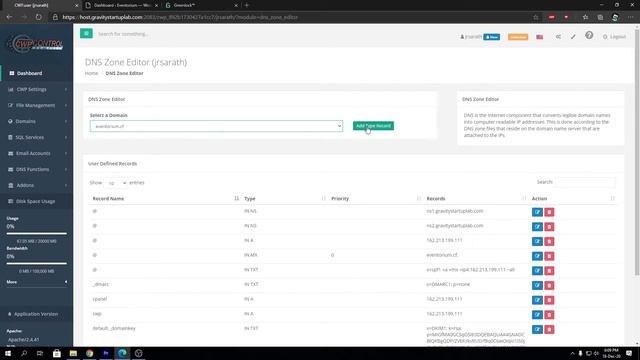Screen dimensions: 640x360
Task: Expand SQL Services in sidebar
Action: click(x=37, y=137)
